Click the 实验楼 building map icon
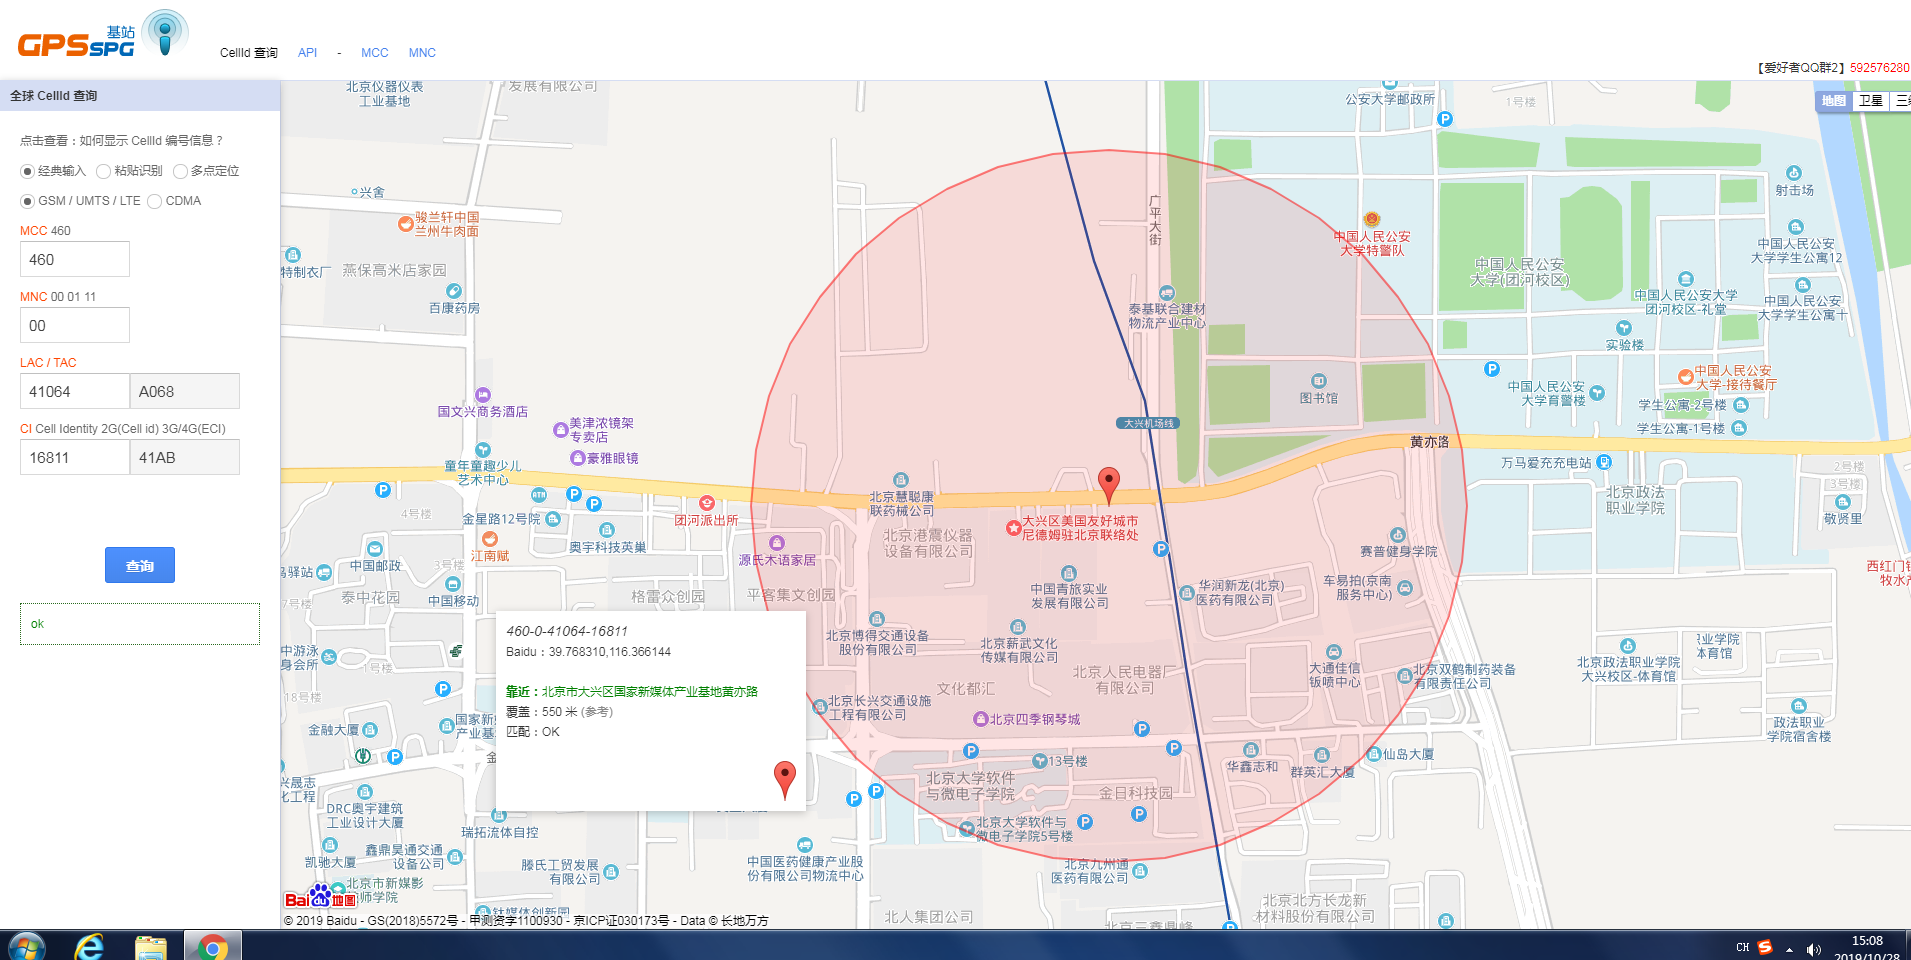This screenshot has width=1911, height=960. click(1624, 328)
